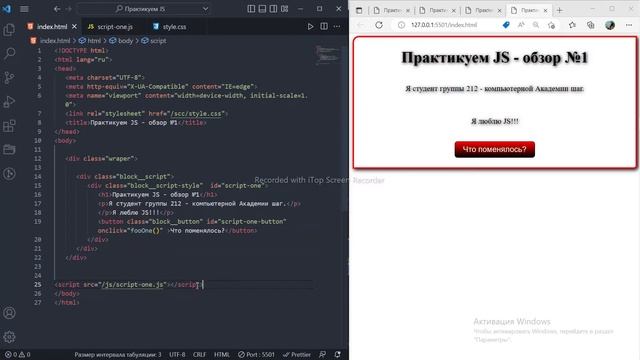Viewport: 640px width, 360px height.
Task: Open notifications bell in status bar
Action: click(x=338, y=354)
